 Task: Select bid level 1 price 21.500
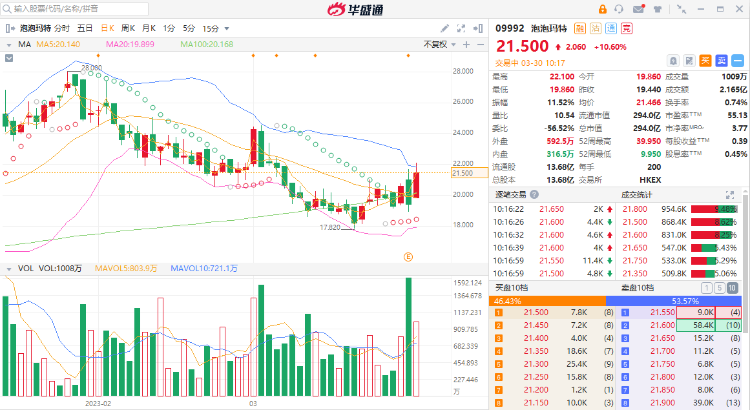pos(536,312)
